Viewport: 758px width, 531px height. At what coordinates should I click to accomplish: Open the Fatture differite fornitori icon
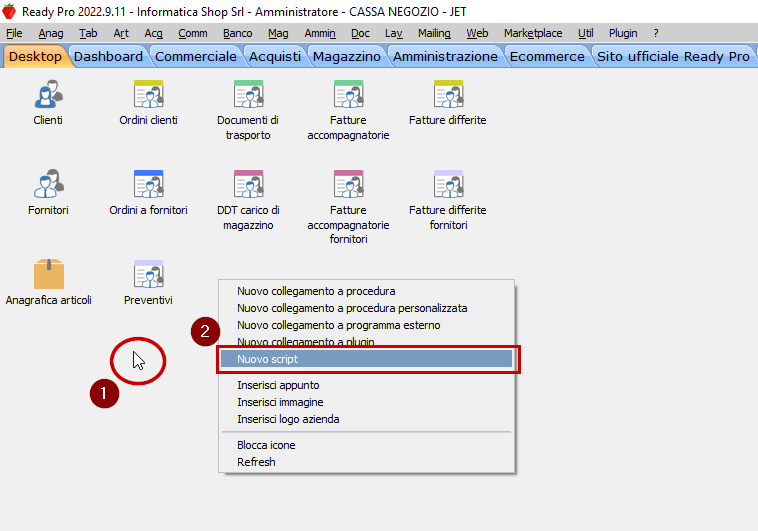tap(449, 184)
